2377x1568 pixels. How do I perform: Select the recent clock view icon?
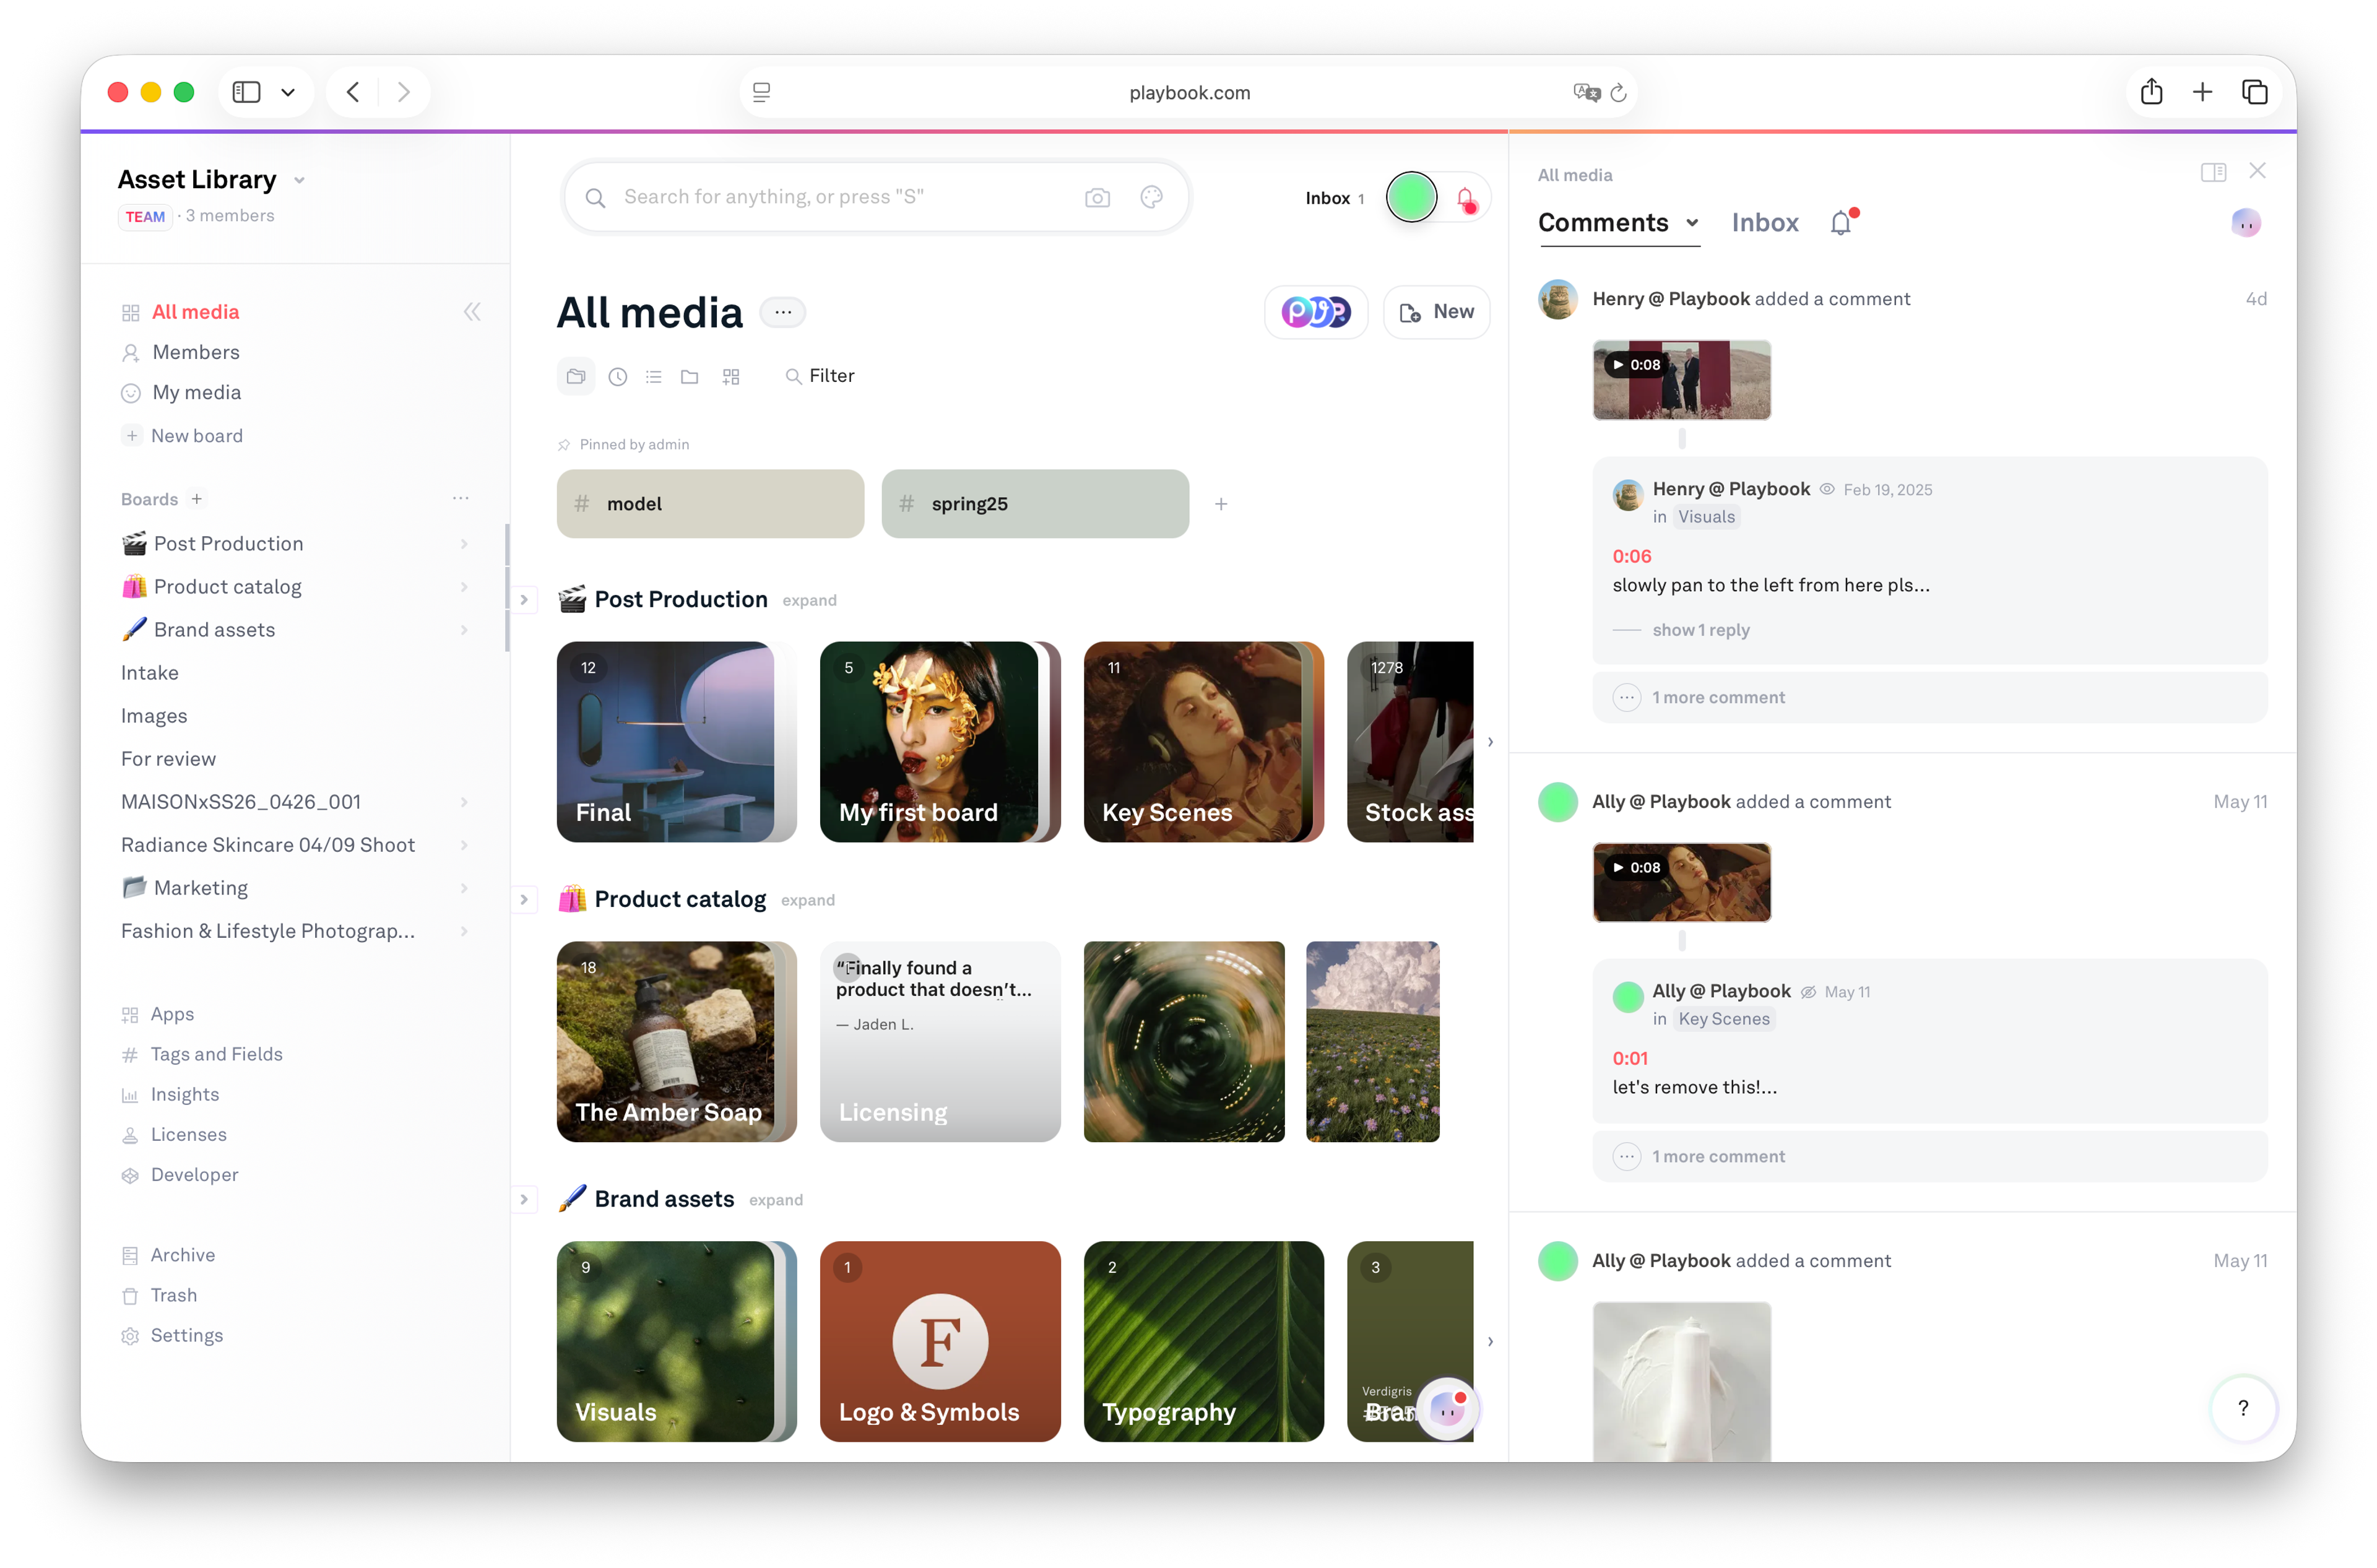click(x=618, y=377)
